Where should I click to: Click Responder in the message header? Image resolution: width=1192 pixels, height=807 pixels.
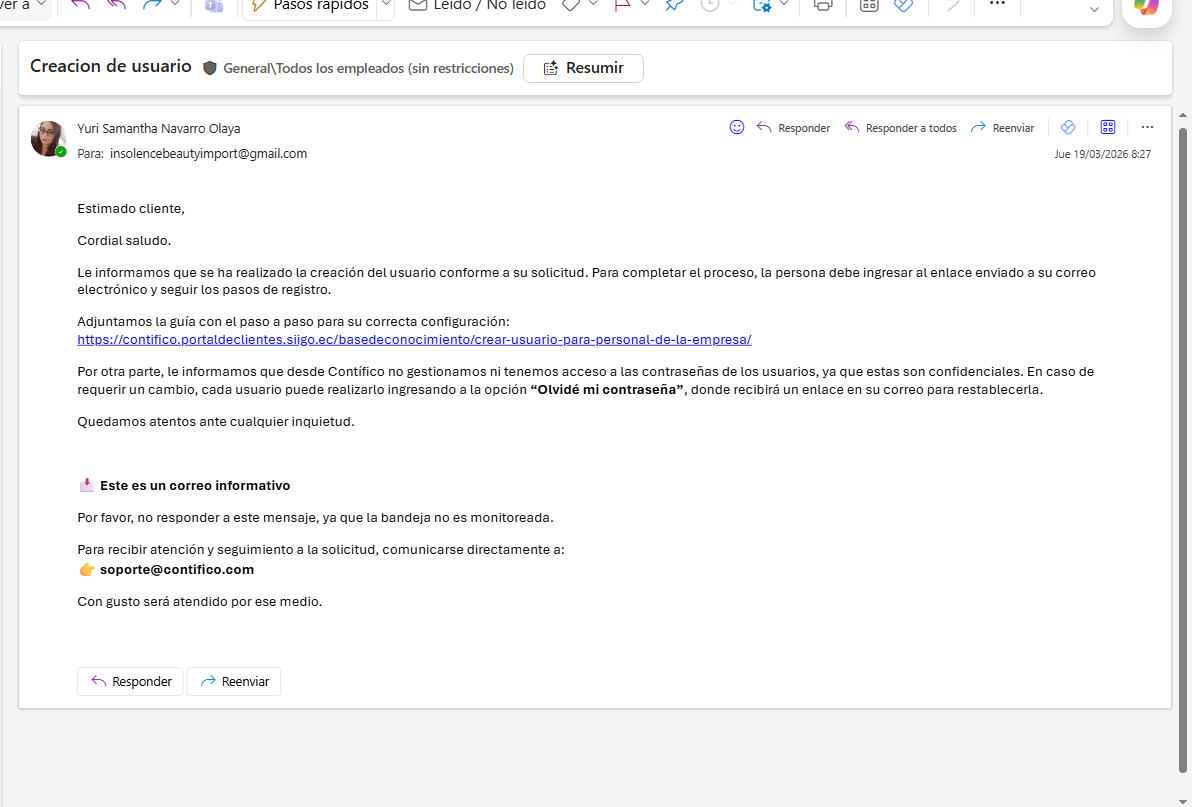click(x=793, y=128)
